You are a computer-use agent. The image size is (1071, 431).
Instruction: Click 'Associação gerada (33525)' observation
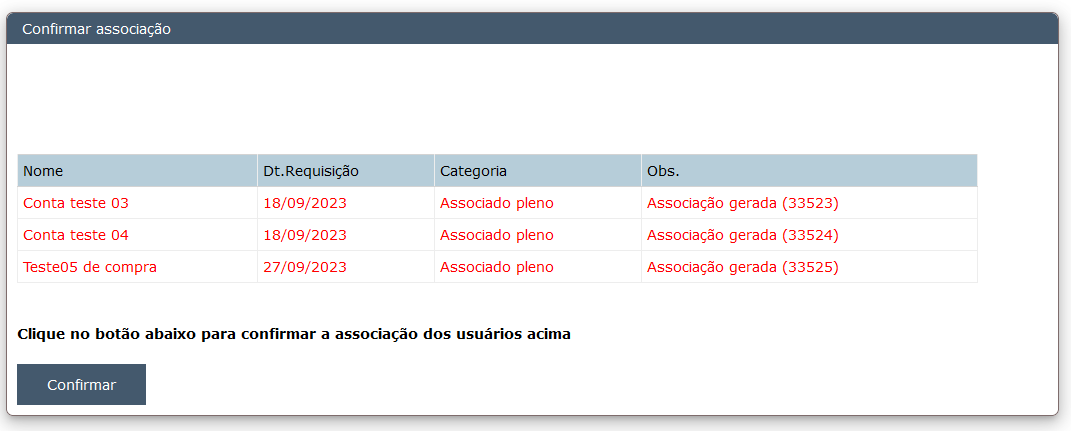pyautogui.click(x=742, y=267)
